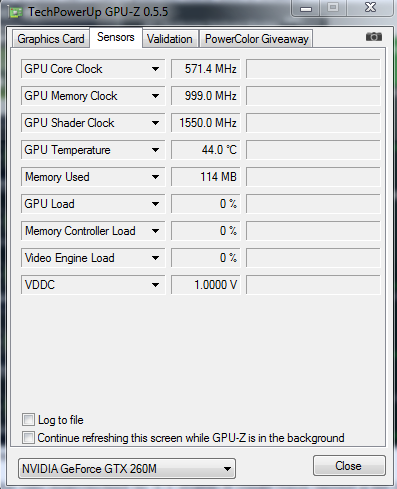Open the NVIDIA GeForce GTX 260M selector
This screenshot has width=397, height=489.
[x=127, y=469]
